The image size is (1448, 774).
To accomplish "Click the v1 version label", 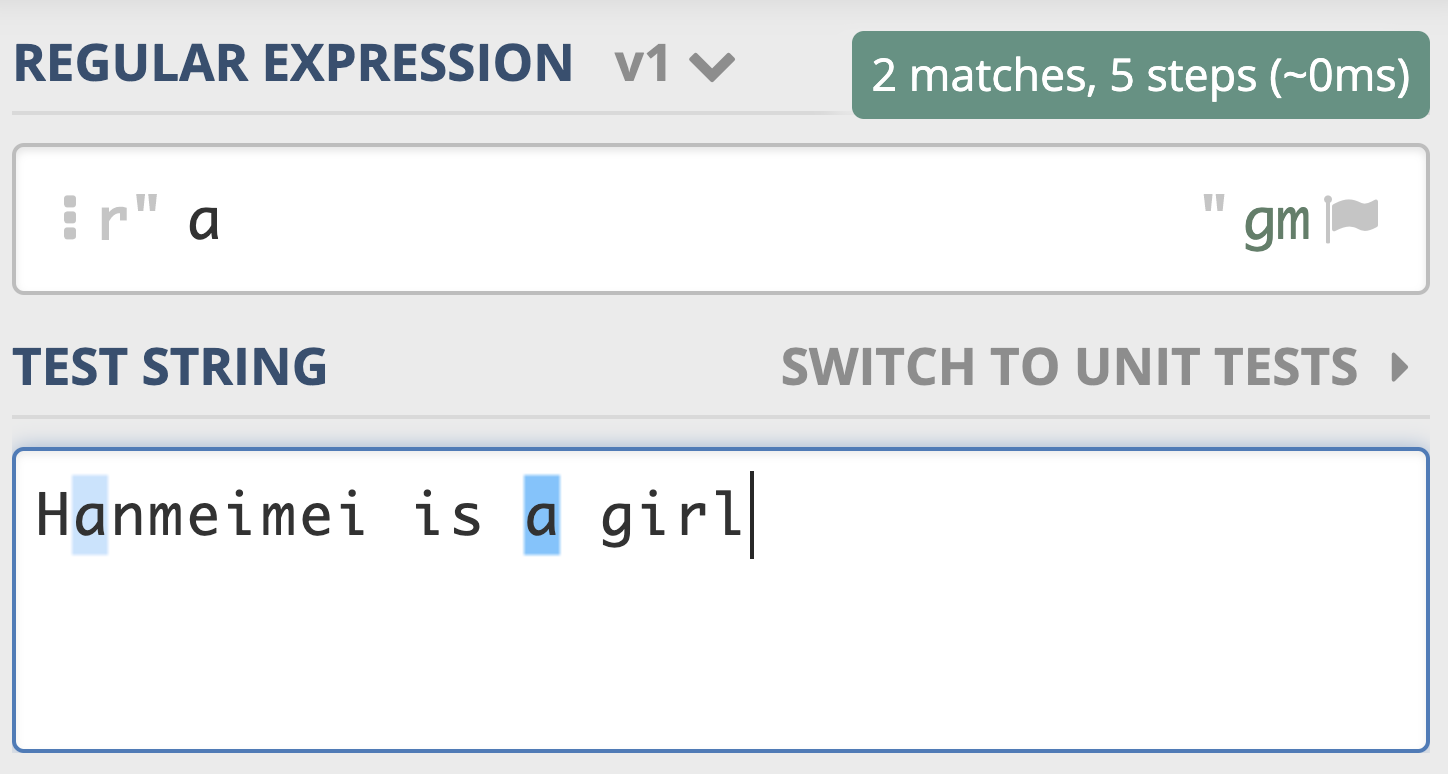I will [x=641, y=65].
